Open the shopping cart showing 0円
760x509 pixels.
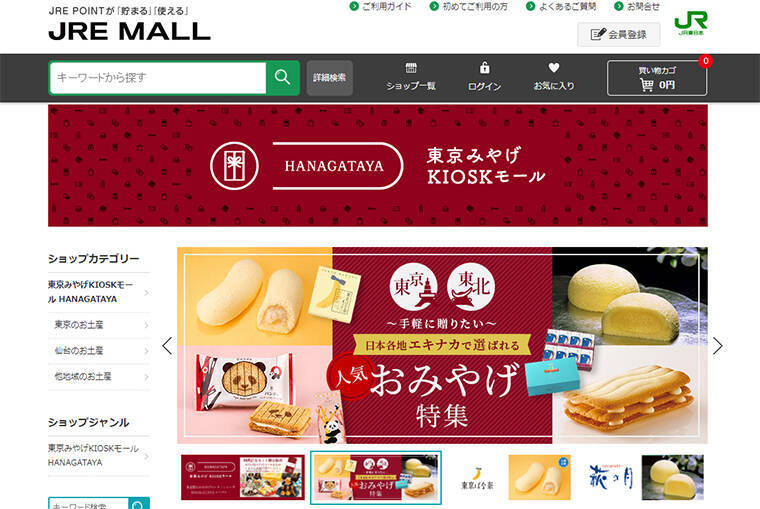[657, 78]
